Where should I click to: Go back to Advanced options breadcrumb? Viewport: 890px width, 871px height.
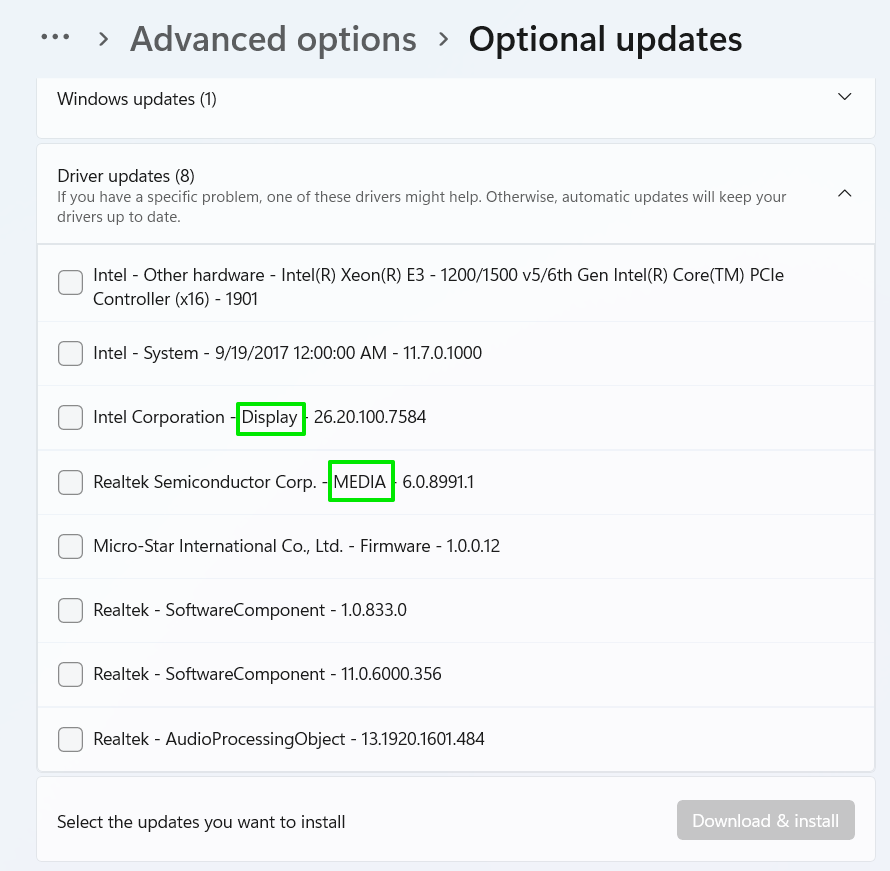pos(273,39)
